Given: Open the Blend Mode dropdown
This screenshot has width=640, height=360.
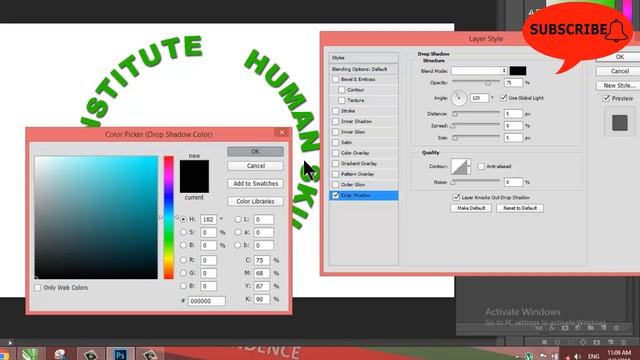Looking at the screenshot, I should click(x=479, y=71).
